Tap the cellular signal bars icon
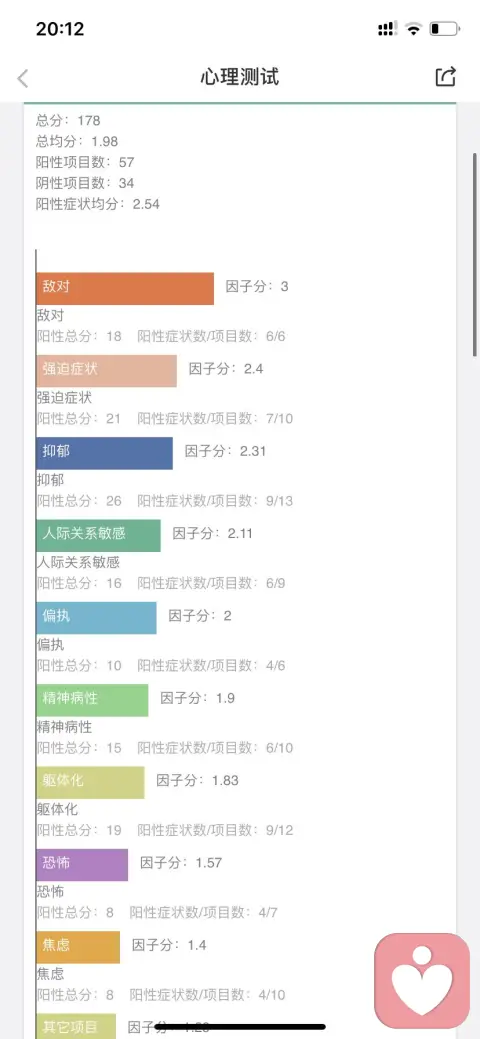The width and height of the screenshot is (480, 1039). [x=387, y=28]
